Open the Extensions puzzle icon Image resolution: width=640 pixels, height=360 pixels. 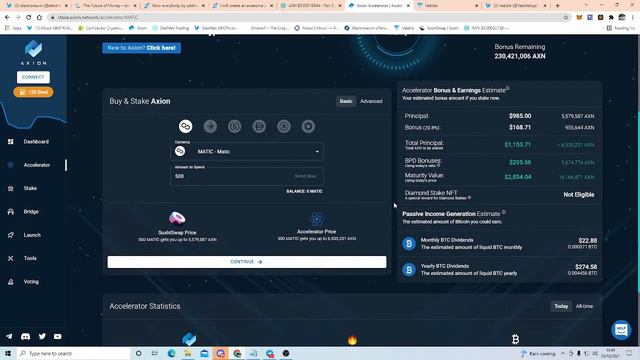(x=611, y=18)
